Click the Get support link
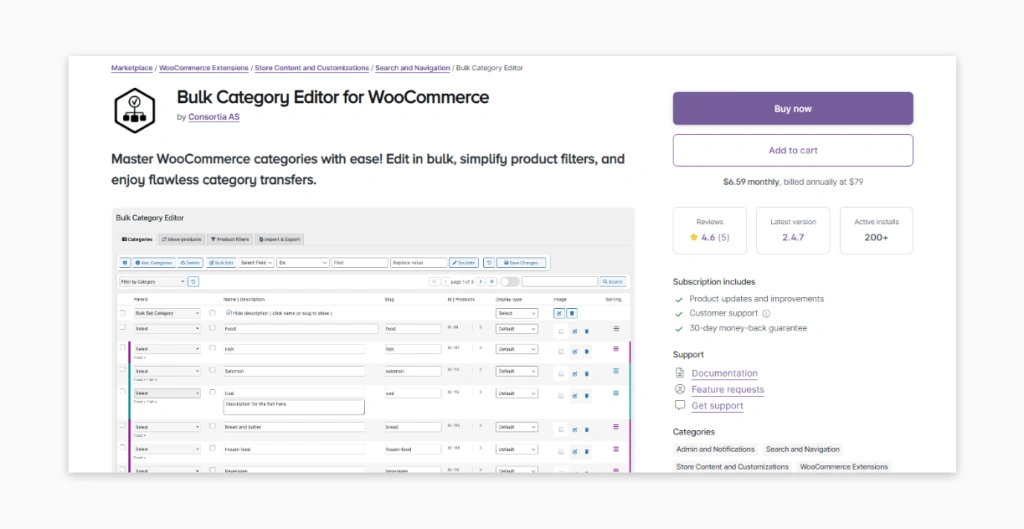 pyautogui.click(x=717, y=406)
